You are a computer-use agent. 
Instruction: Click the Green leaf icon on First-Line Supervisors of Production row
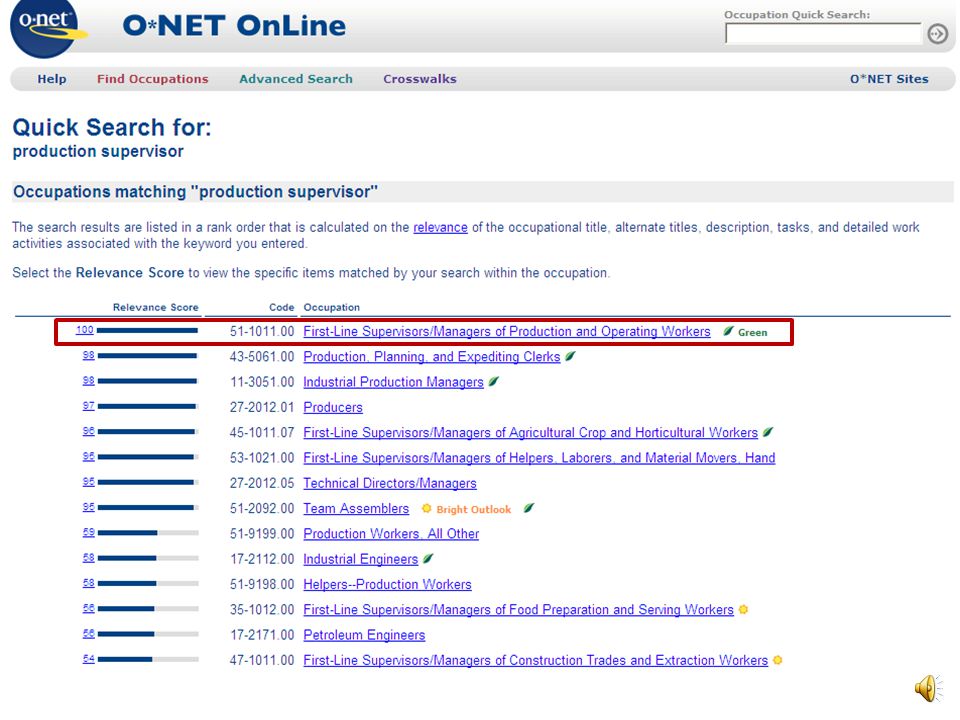pos(728,331)
